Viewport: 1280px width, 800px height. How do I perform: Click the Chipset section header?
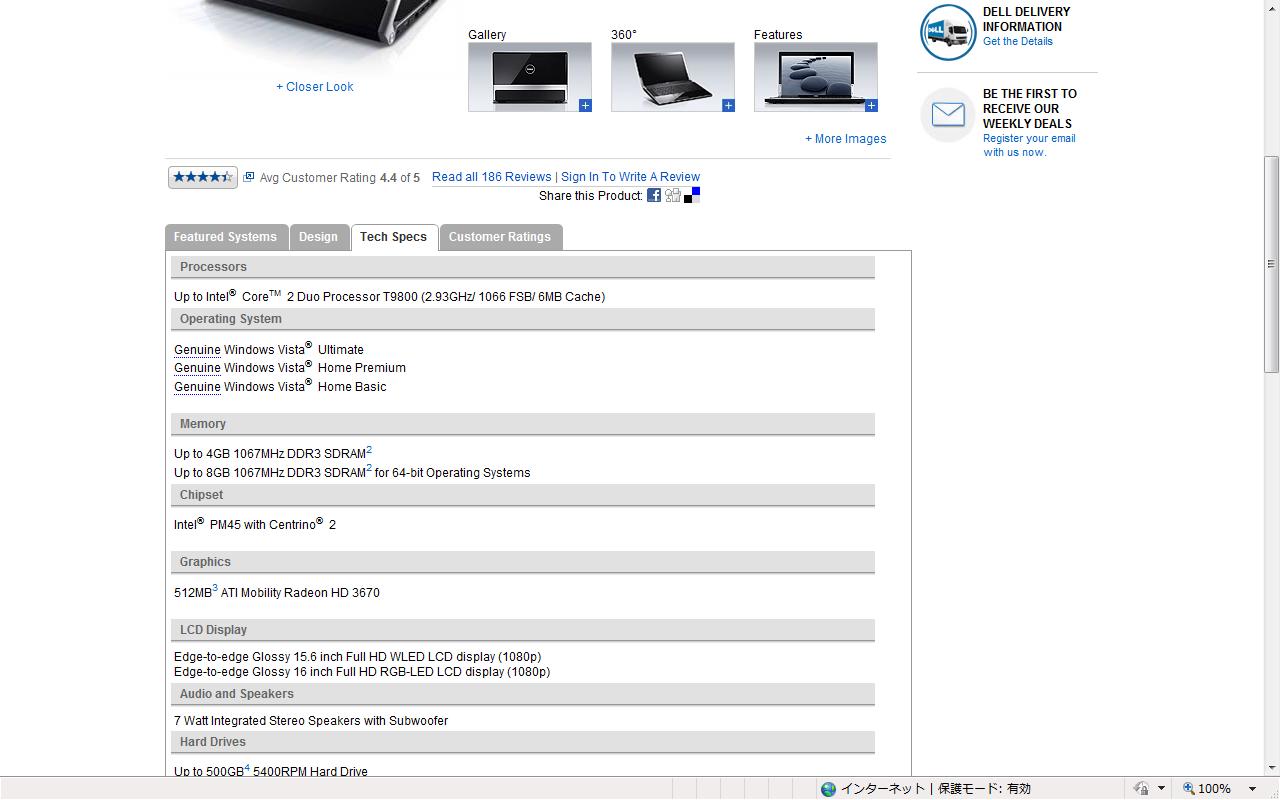click(523, 495)
